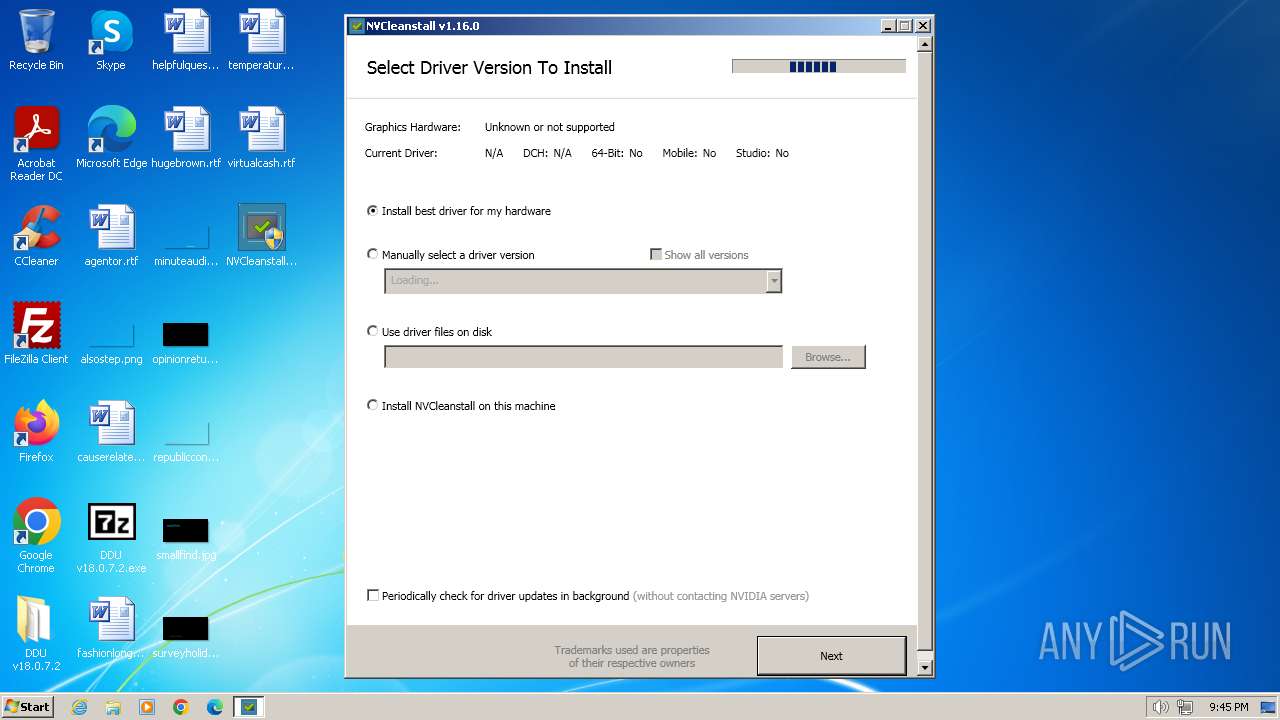Select the hugebrown.rtf file
The width and height of the screenshot is (1280, 720).
pyautogui.click(x=186, y=139)
